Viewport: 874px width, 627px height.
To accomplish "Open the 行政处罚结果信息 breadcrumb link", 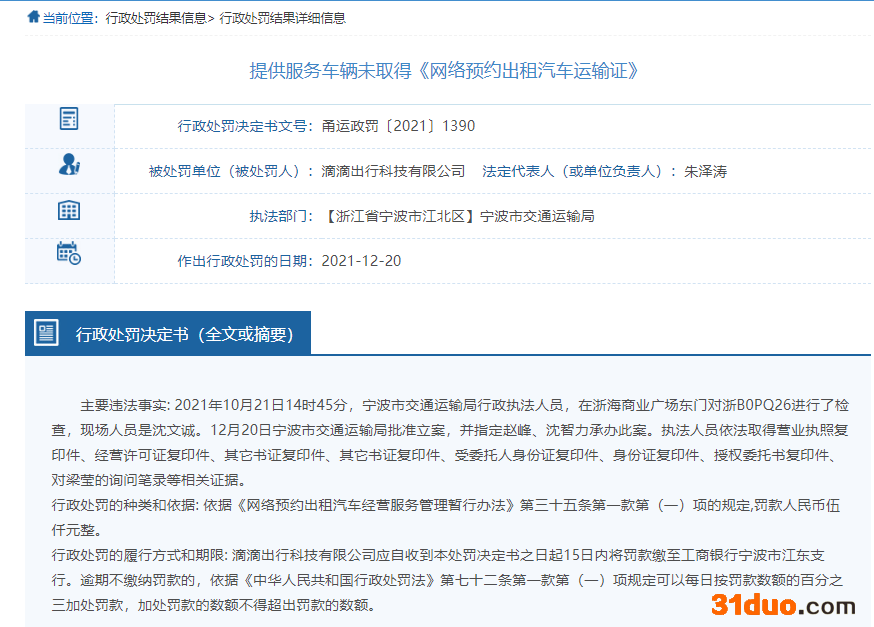I will (x=156, y=18).
